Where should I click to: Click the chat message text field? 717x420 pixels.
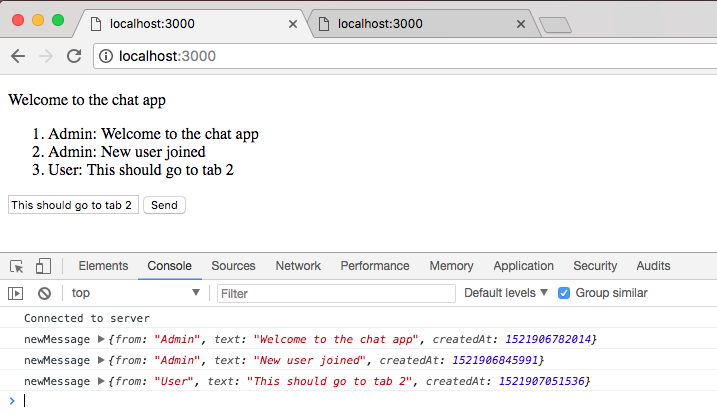72,205
